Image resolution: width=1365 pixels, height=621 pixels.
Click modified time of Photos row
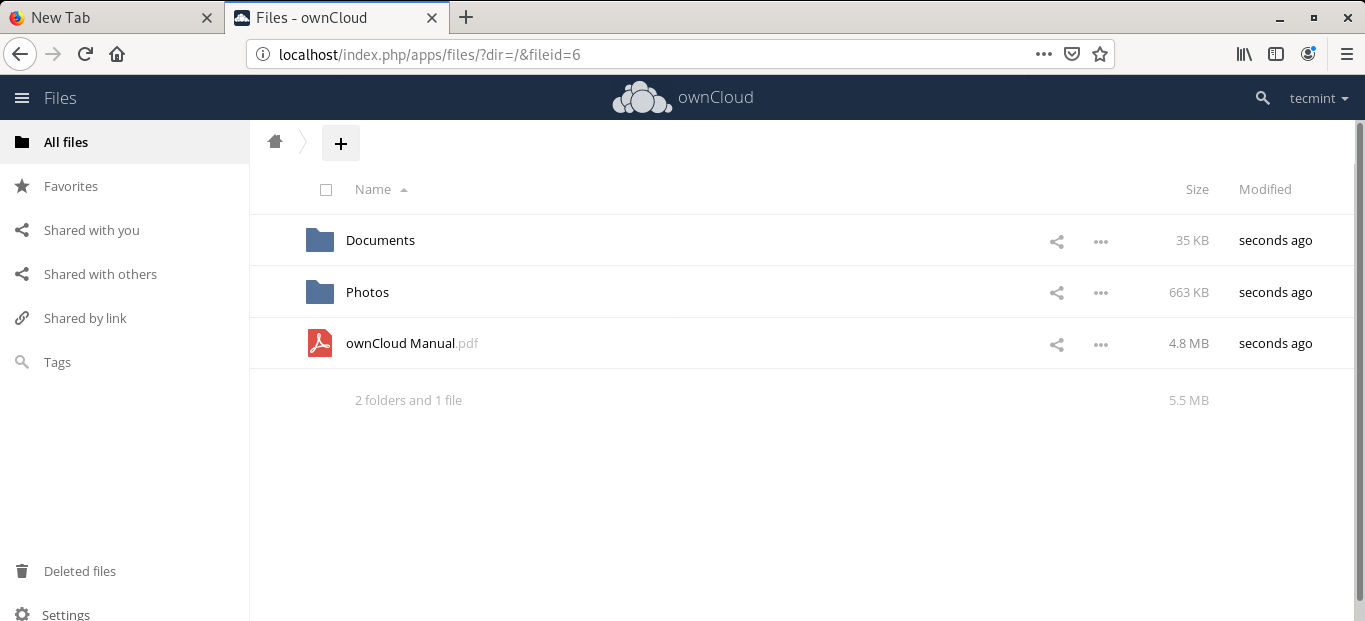coord(1275,293)
